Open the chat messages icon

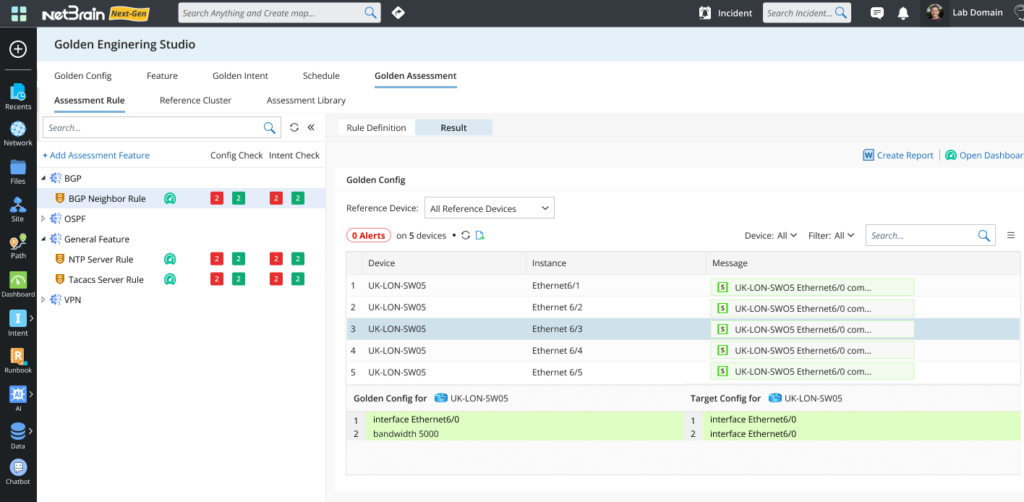[877, 13]
